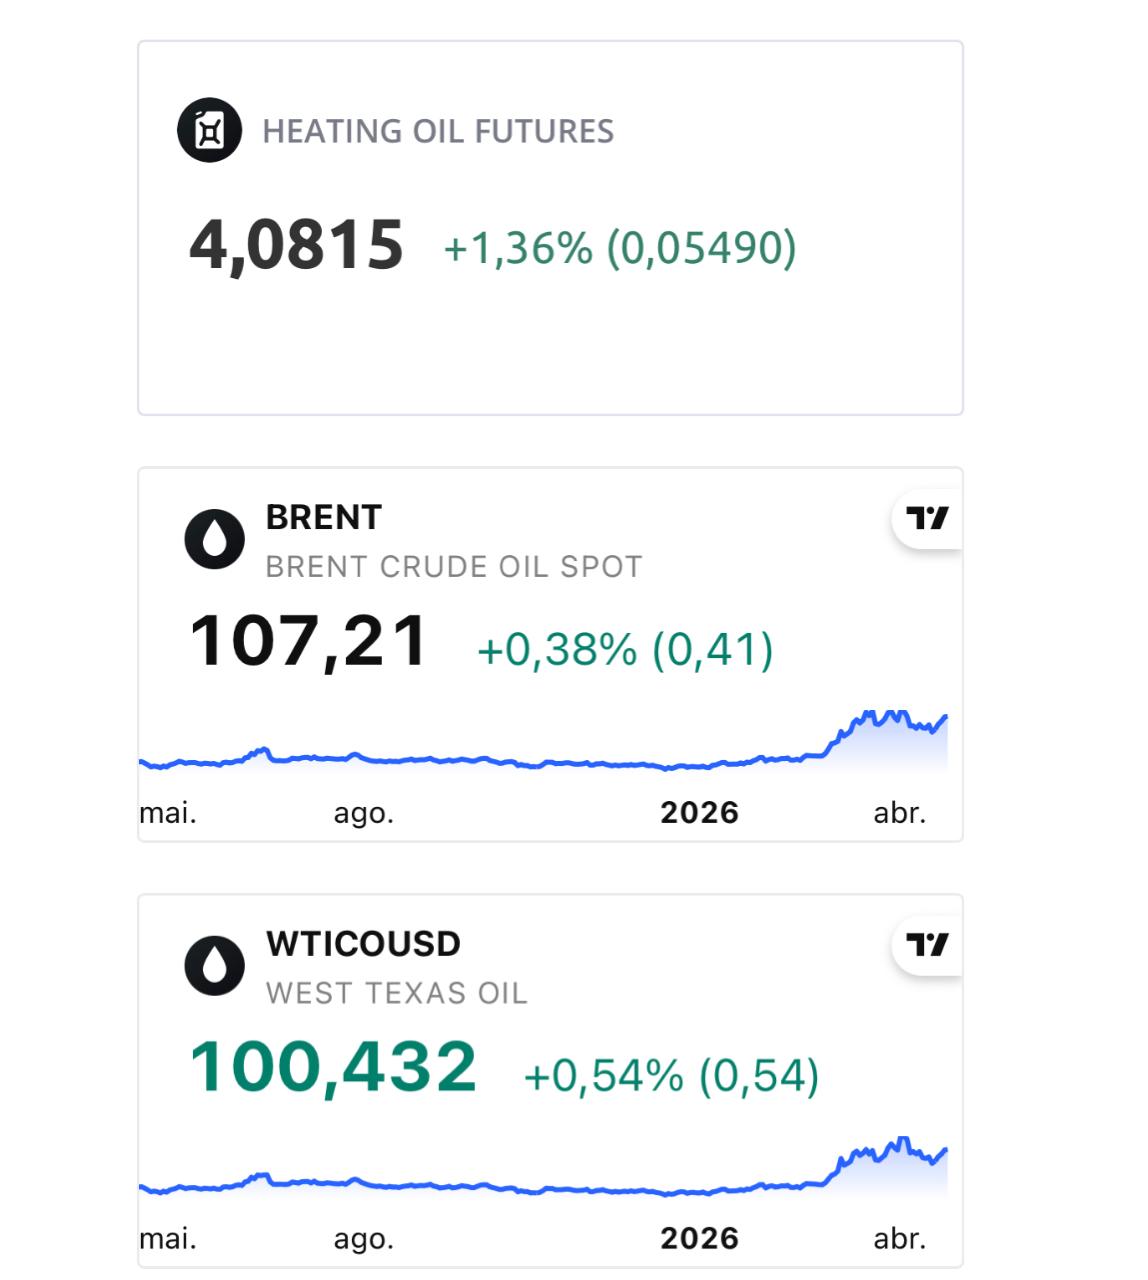Select the WTICOUSD ticker symbol
The width and height of the screenshot is (1148, 1280).
(363, 944)
